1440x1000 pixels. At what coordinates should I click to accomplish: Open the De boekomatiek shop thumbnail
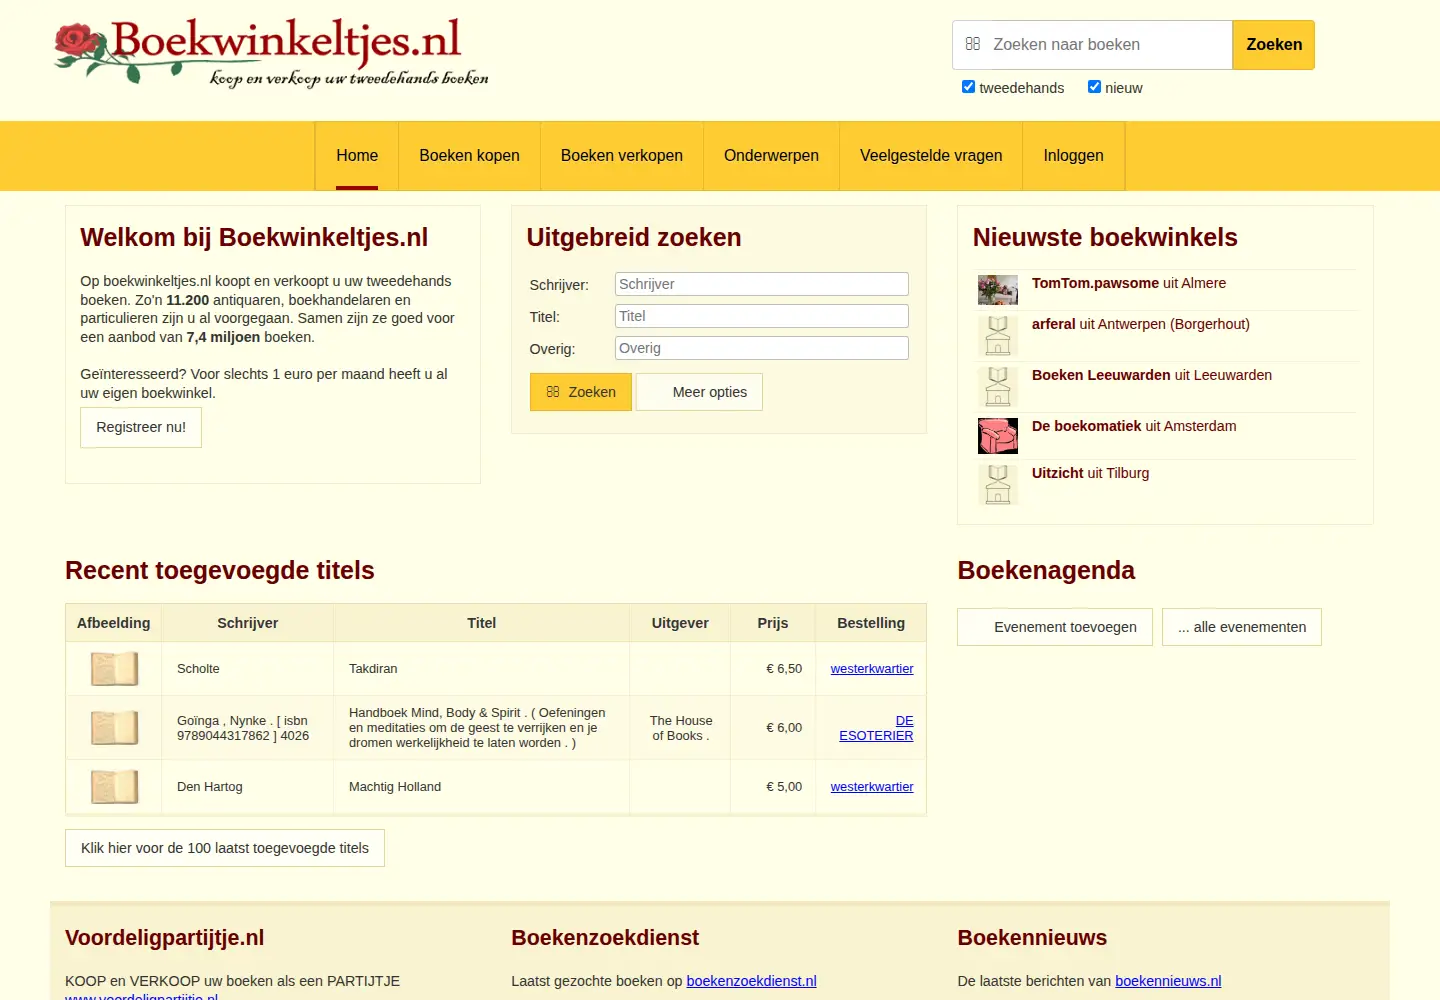(997, 436)
